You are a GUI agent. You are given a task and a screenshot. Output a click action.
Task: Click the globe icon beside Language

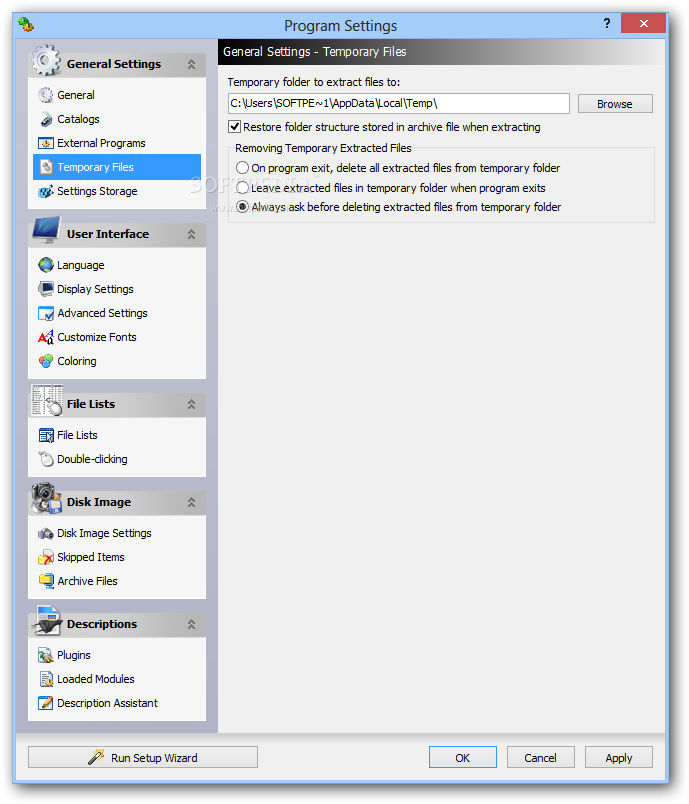[46, 265]
